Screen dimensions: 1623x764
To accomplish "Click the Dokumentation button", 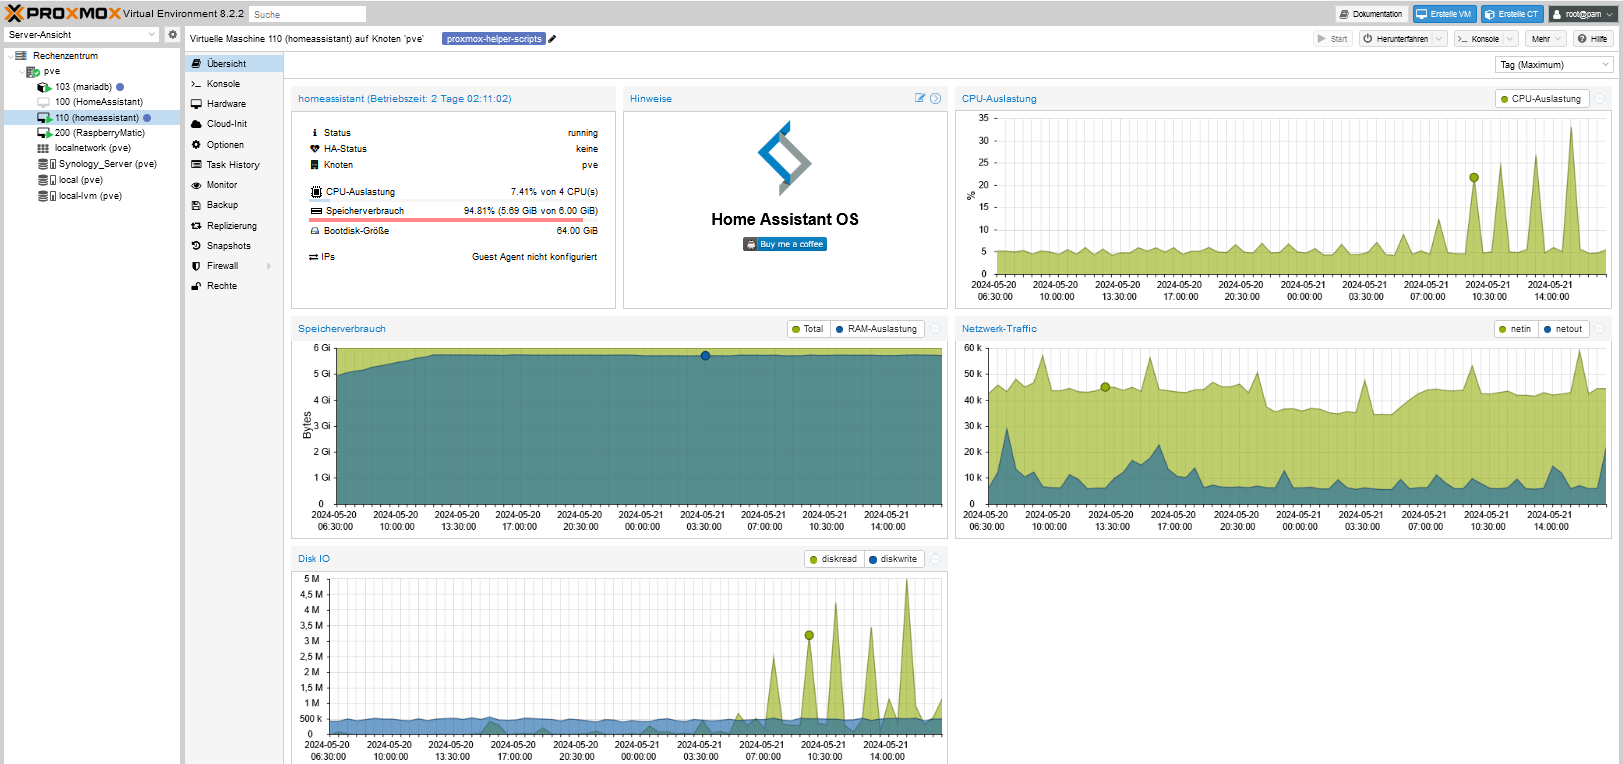I will pyautogui.click(x=1371, y=14).
